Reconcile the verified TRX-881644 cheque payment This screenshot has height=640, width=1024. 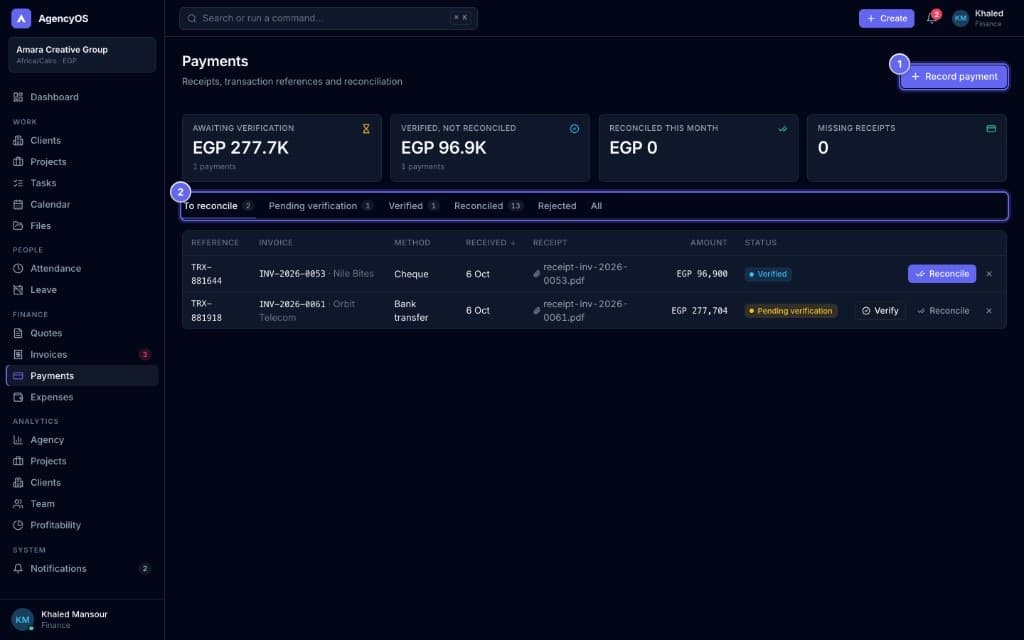(x=942, y=274)
